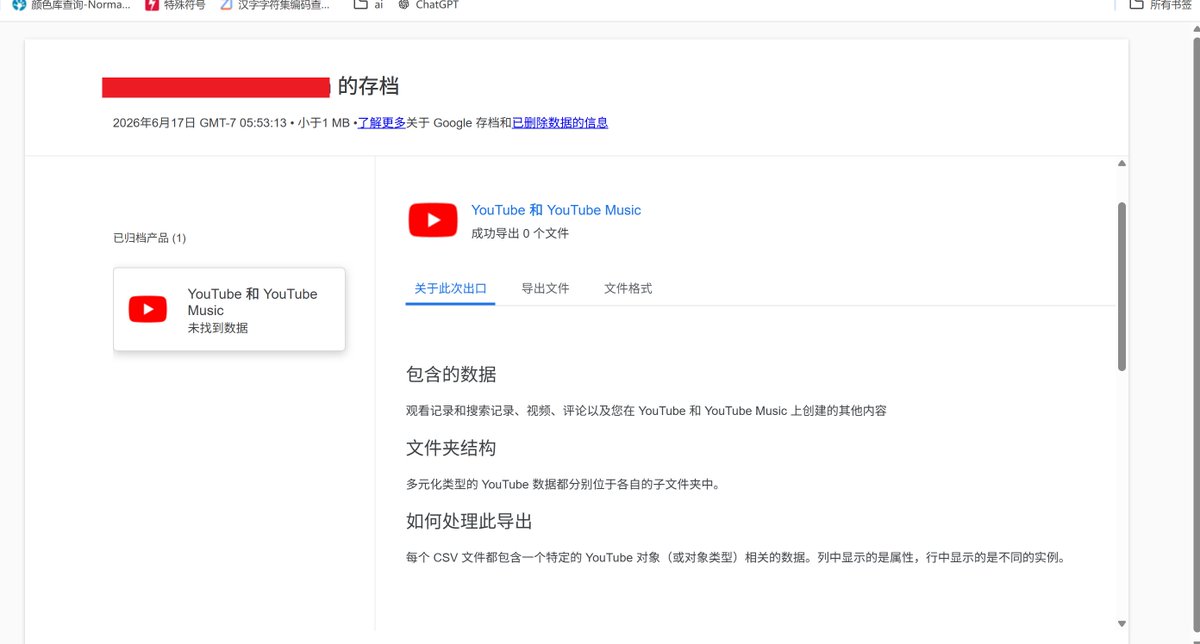Switch to the 导出文件 tab
The height and width of the screenshot is (644, 1200).
(x=545, y=288)
